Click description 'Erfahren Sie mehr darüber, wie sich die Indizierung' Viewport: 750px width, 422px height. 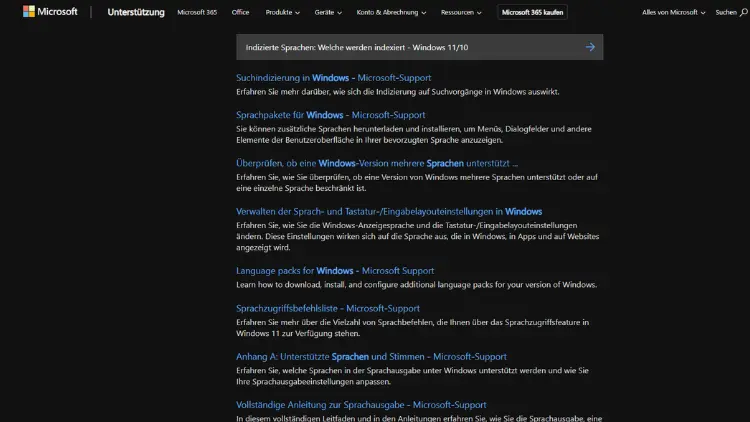tap(397, 91)
